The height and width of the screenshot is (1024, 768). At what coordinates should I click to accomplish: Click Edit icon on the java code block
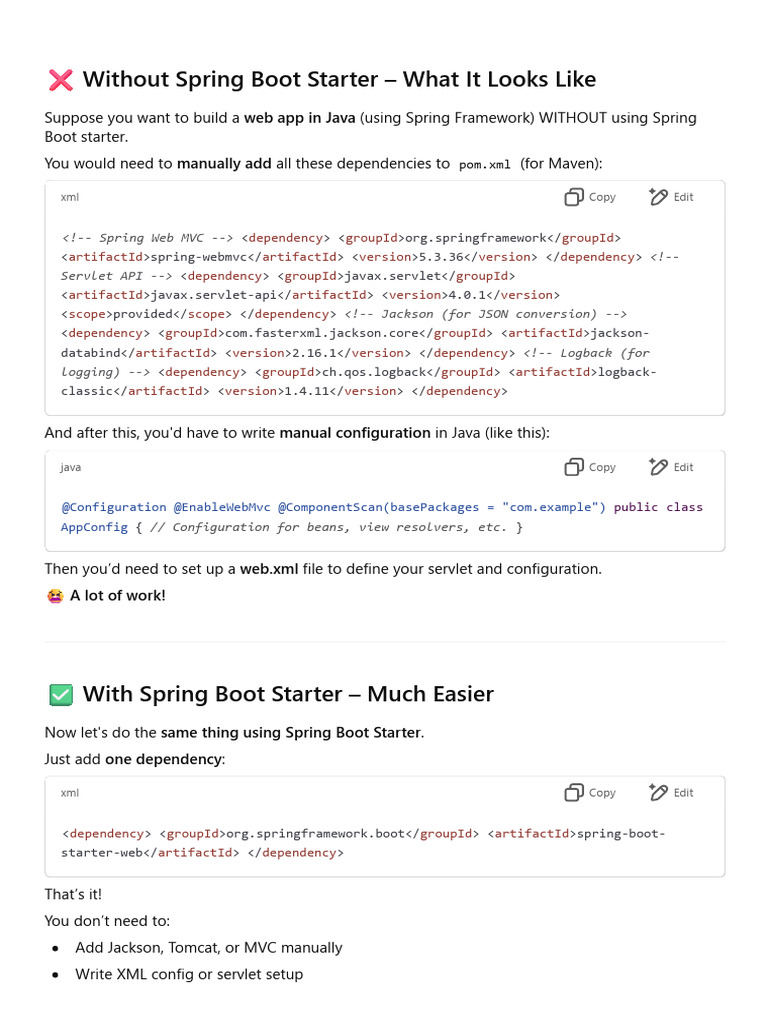coord(659,467)
